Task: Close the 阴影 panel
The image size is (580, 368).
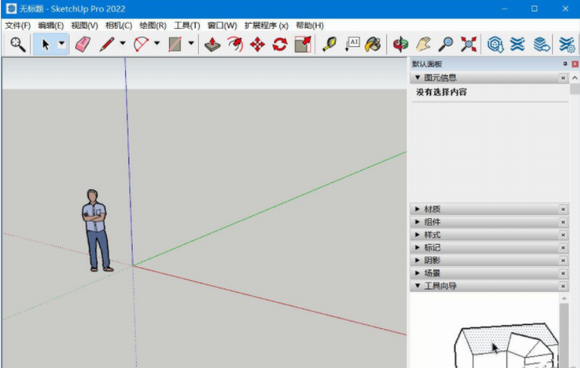Action: (x=563, y=261)
